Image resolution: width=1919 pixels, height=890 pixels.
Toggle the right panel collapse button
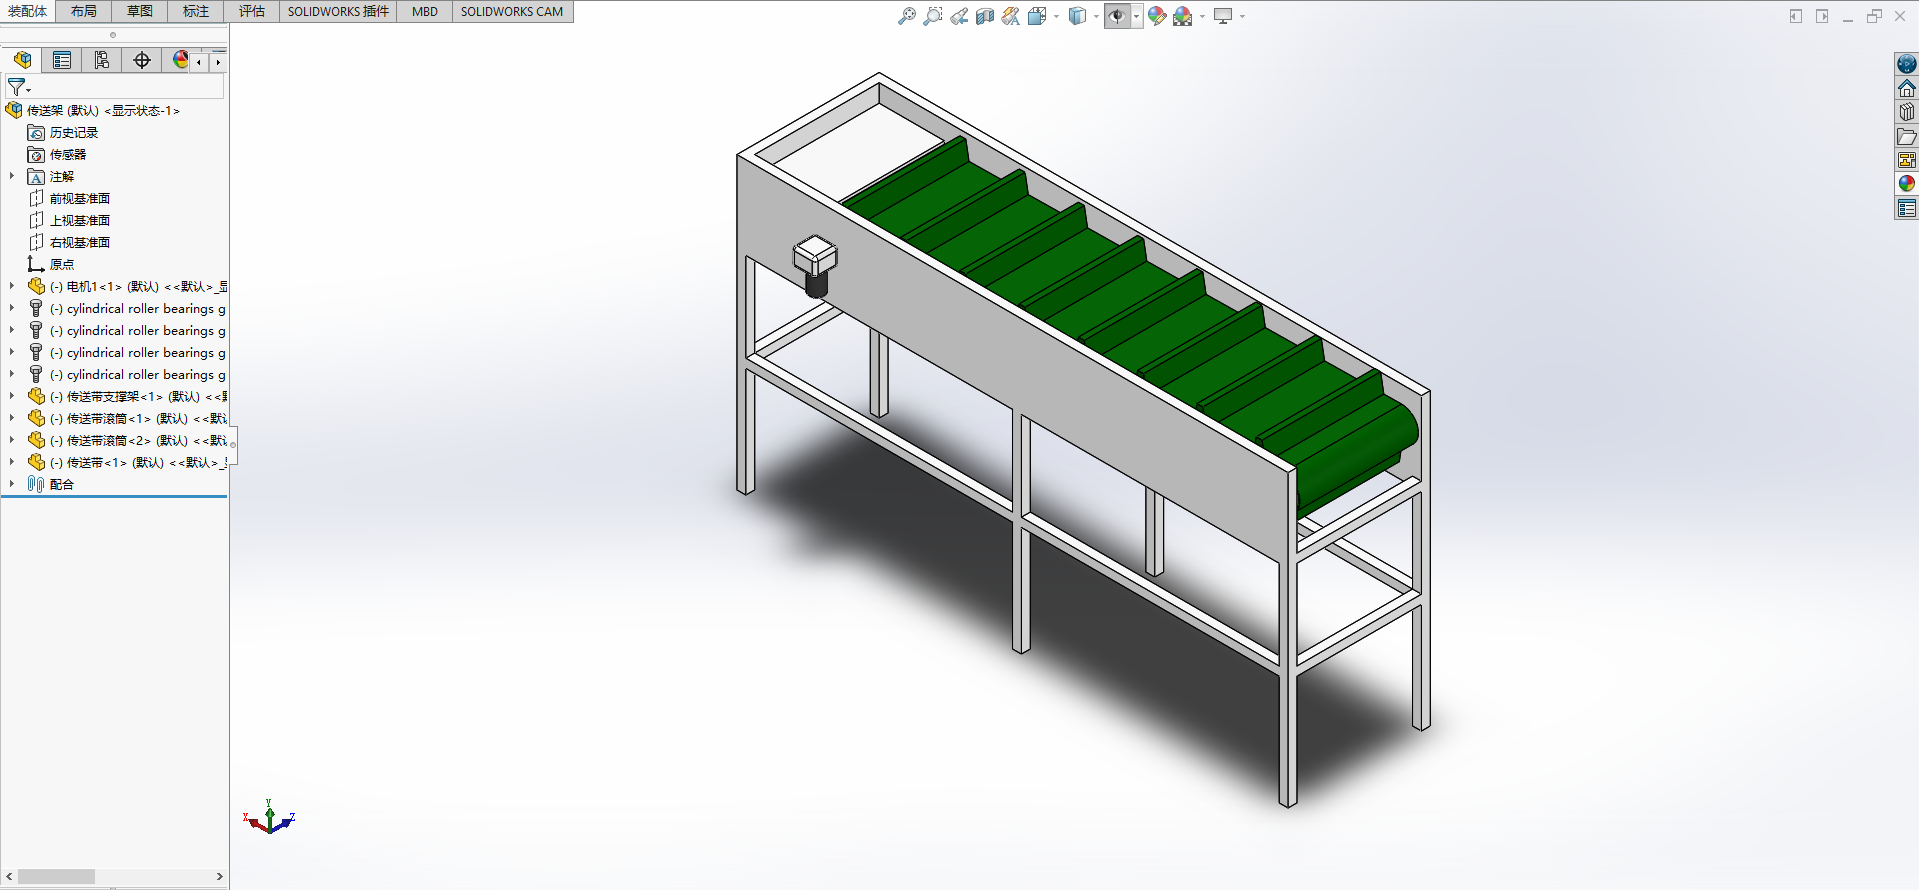pyautogui.click(x=1822, y=16)
